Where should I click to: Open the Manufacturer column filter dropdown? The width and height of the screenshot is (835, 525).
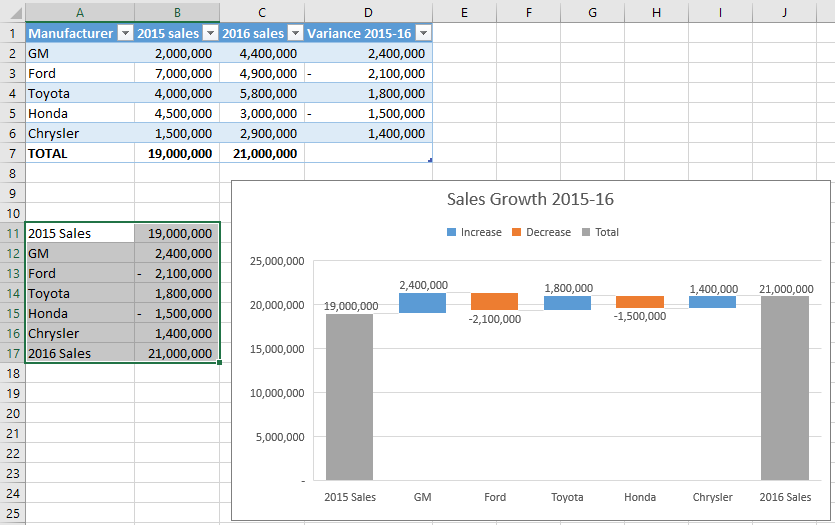125,34
